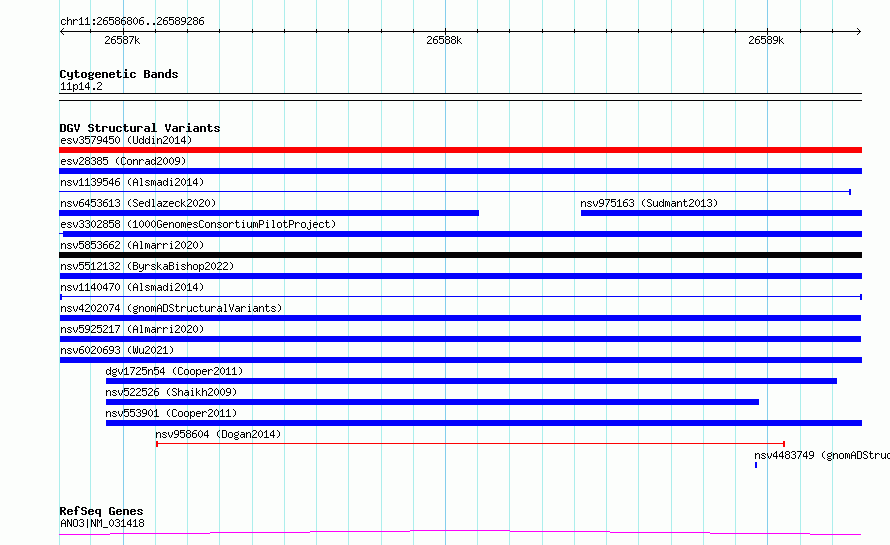
Task: Click the black nsv5853662 variant bar
Action: (x=460, y=255)
